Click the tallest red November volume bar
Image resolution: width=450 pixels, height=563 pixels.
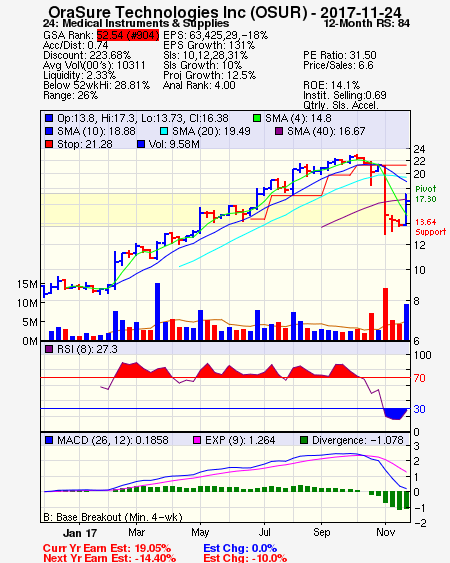[x=385, y=314]
